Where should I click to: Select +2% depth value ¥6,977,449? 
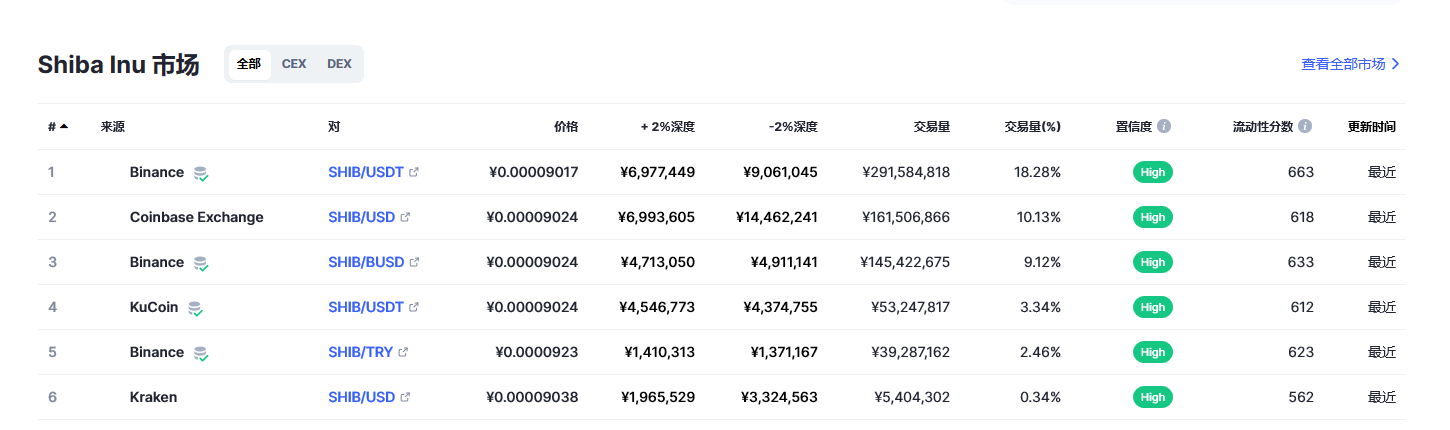point(657,172)
